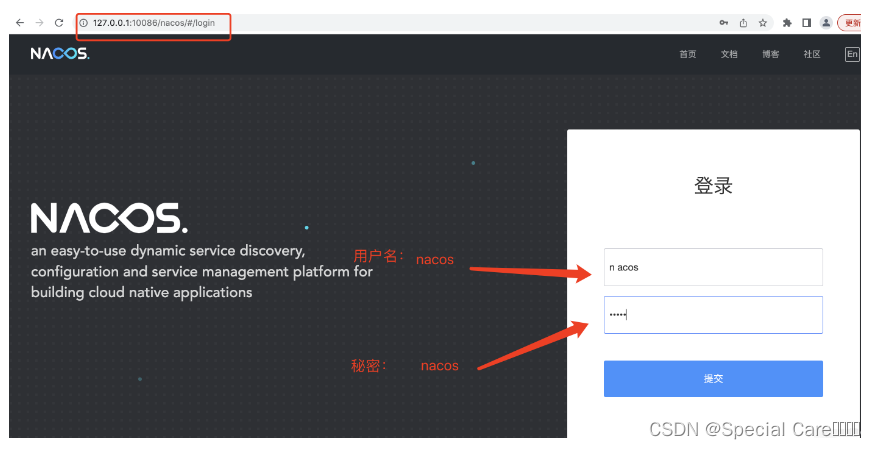
Task: Bookmark this page with the star icon
Action: pos(763,23)
